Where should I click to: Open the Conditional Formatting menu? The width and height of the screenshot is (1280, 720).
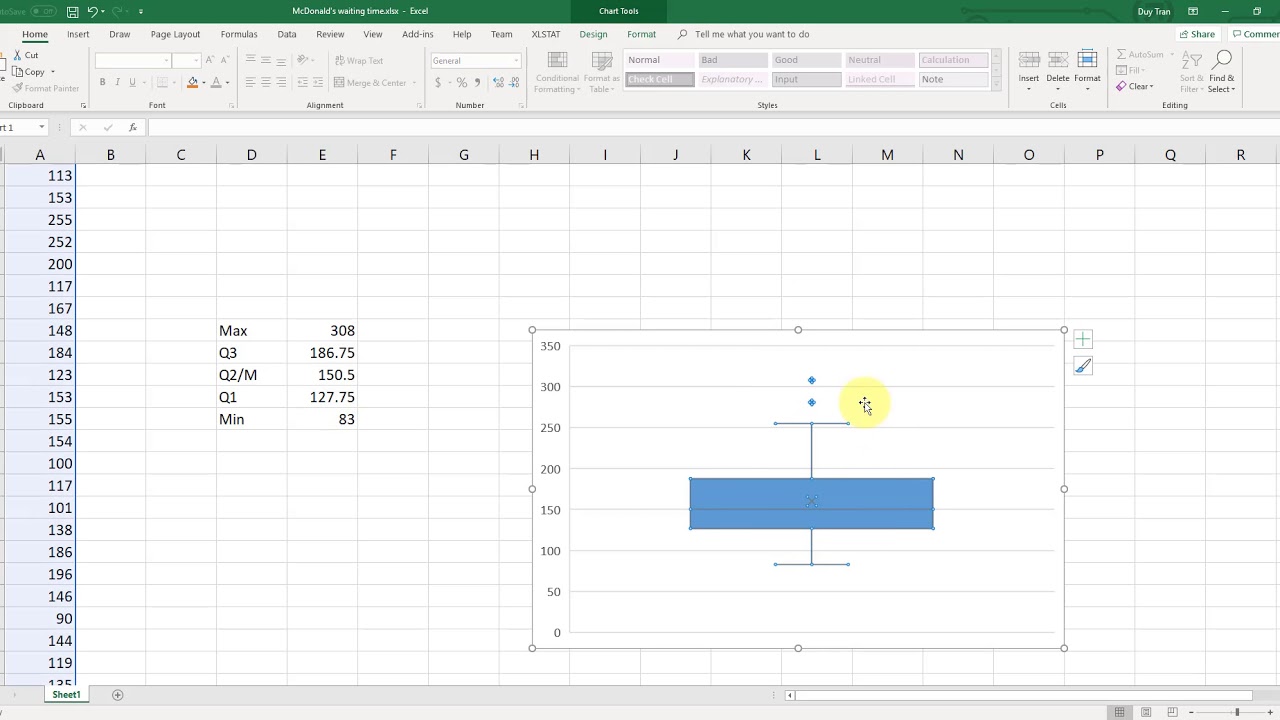tap(557, 72)
